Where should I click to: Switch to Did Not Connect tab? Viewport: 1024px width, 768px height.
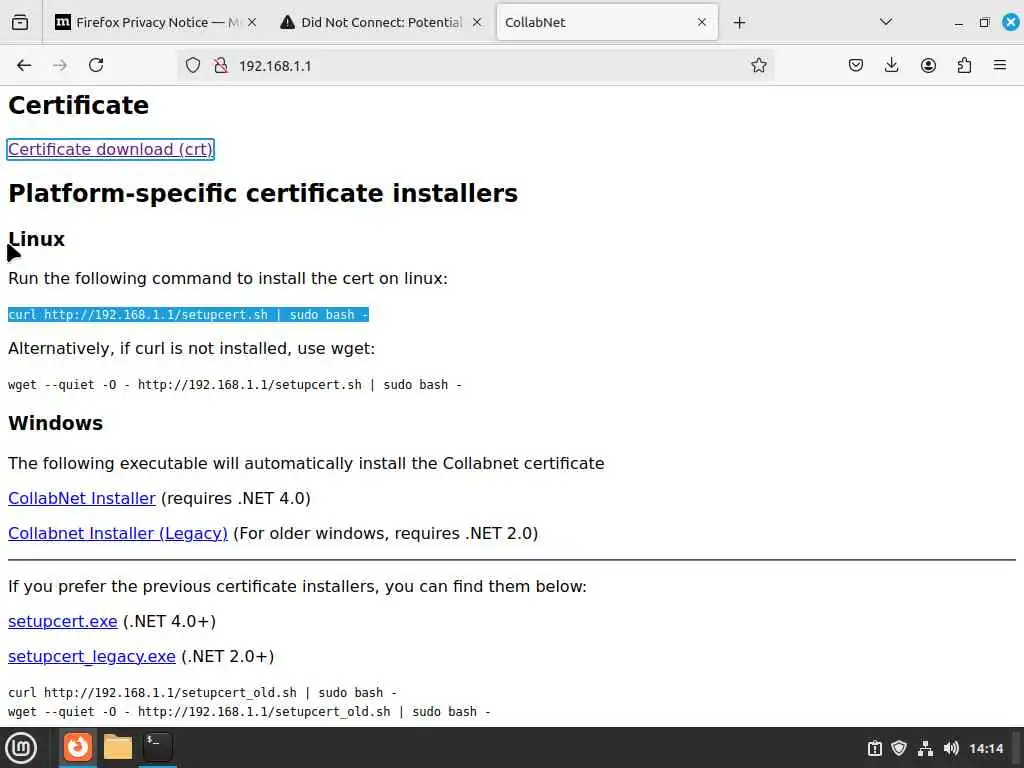coord(381,22)
